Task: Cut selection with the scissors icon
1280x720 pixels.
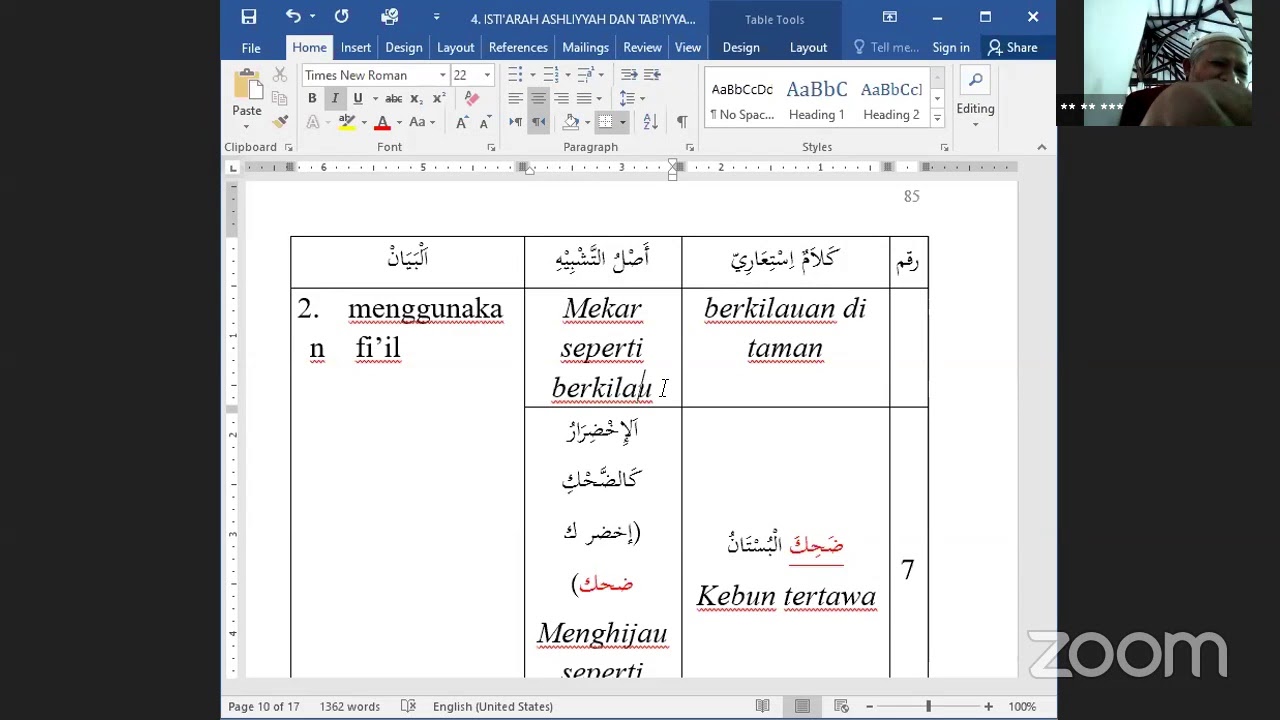Action: pyautogui.click(x=280, y=75)
